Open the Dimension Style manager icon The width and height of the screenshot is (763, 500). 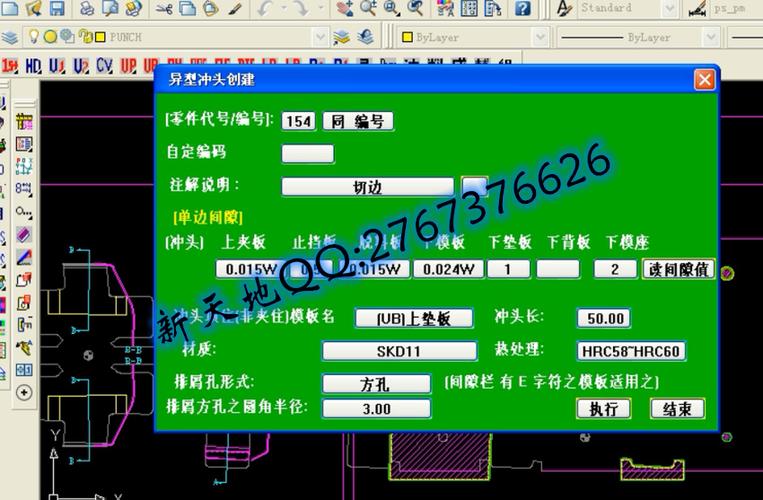pos(698,9)
